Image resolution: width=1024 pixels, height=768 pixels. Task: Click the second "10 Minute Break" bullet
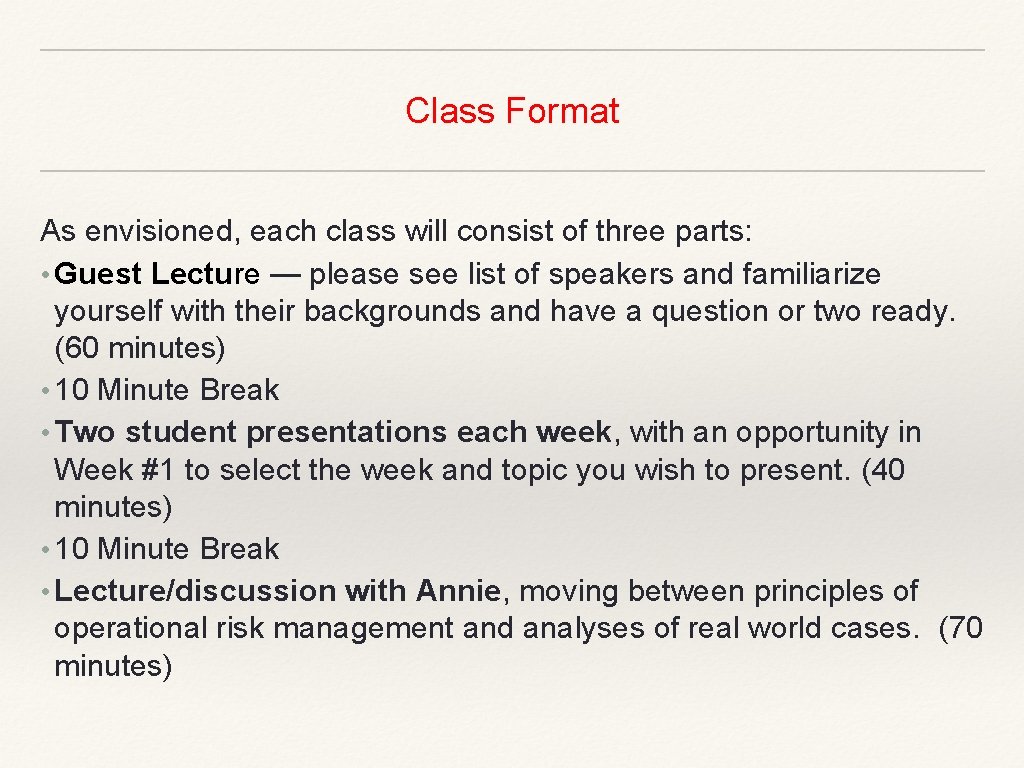click(x=167, y=549)
